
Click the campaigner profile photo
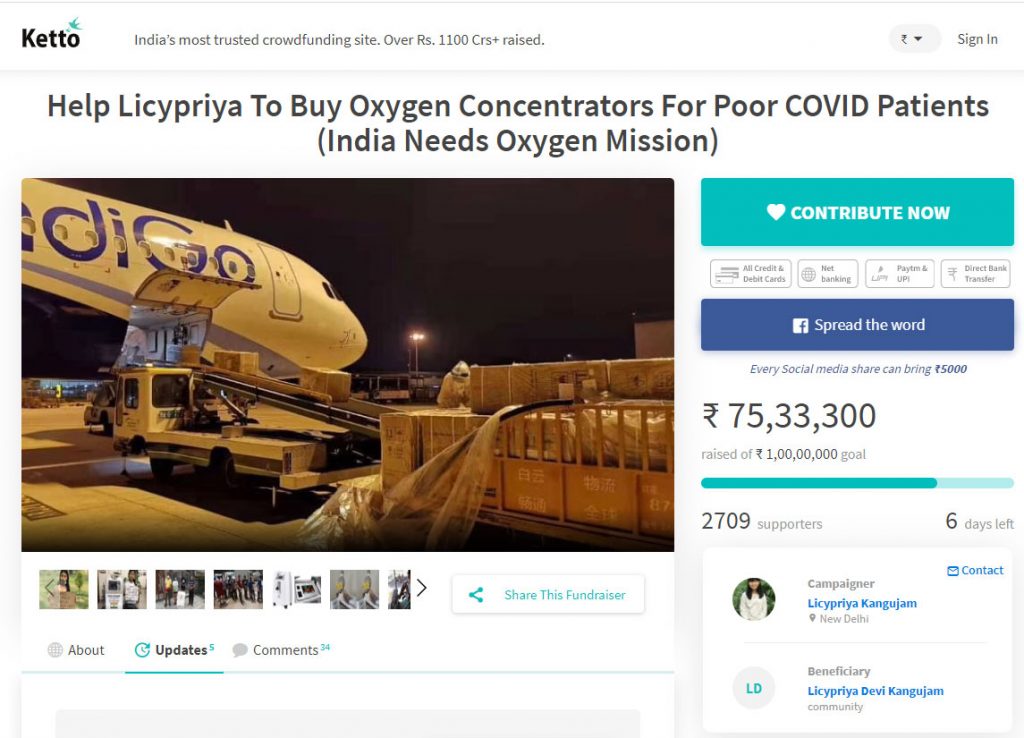click(753, 599)
